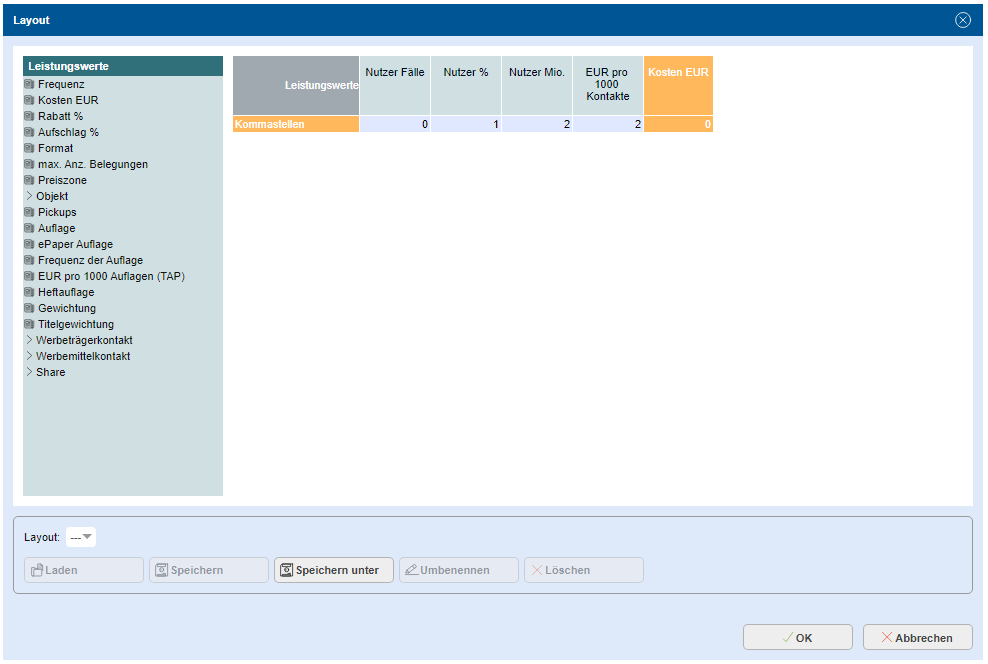Expand the Werbeträgerkontakt node
This screenshot has height=664, width=988.
(x=29, y=341)
